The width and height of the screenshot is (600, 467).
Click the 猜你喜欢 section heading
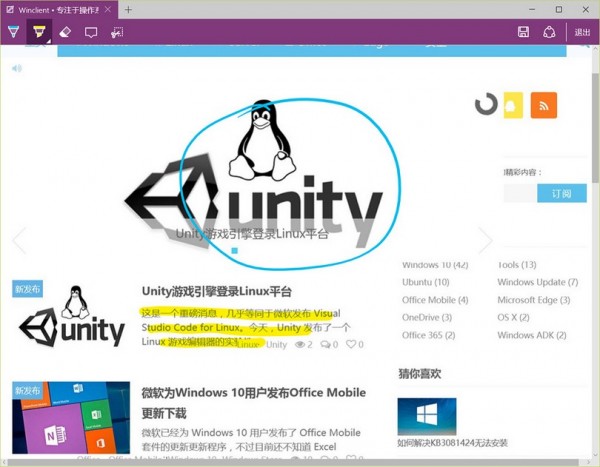[419, 374]
